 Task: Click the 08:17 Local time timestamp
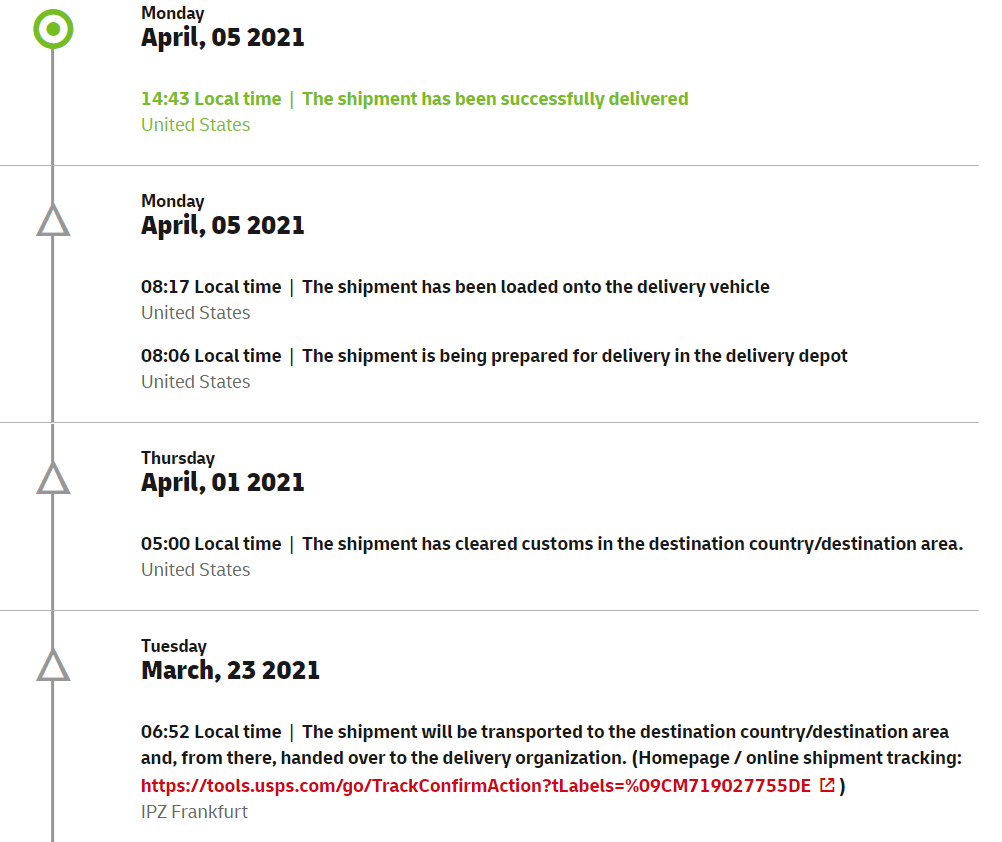point(211,287)
